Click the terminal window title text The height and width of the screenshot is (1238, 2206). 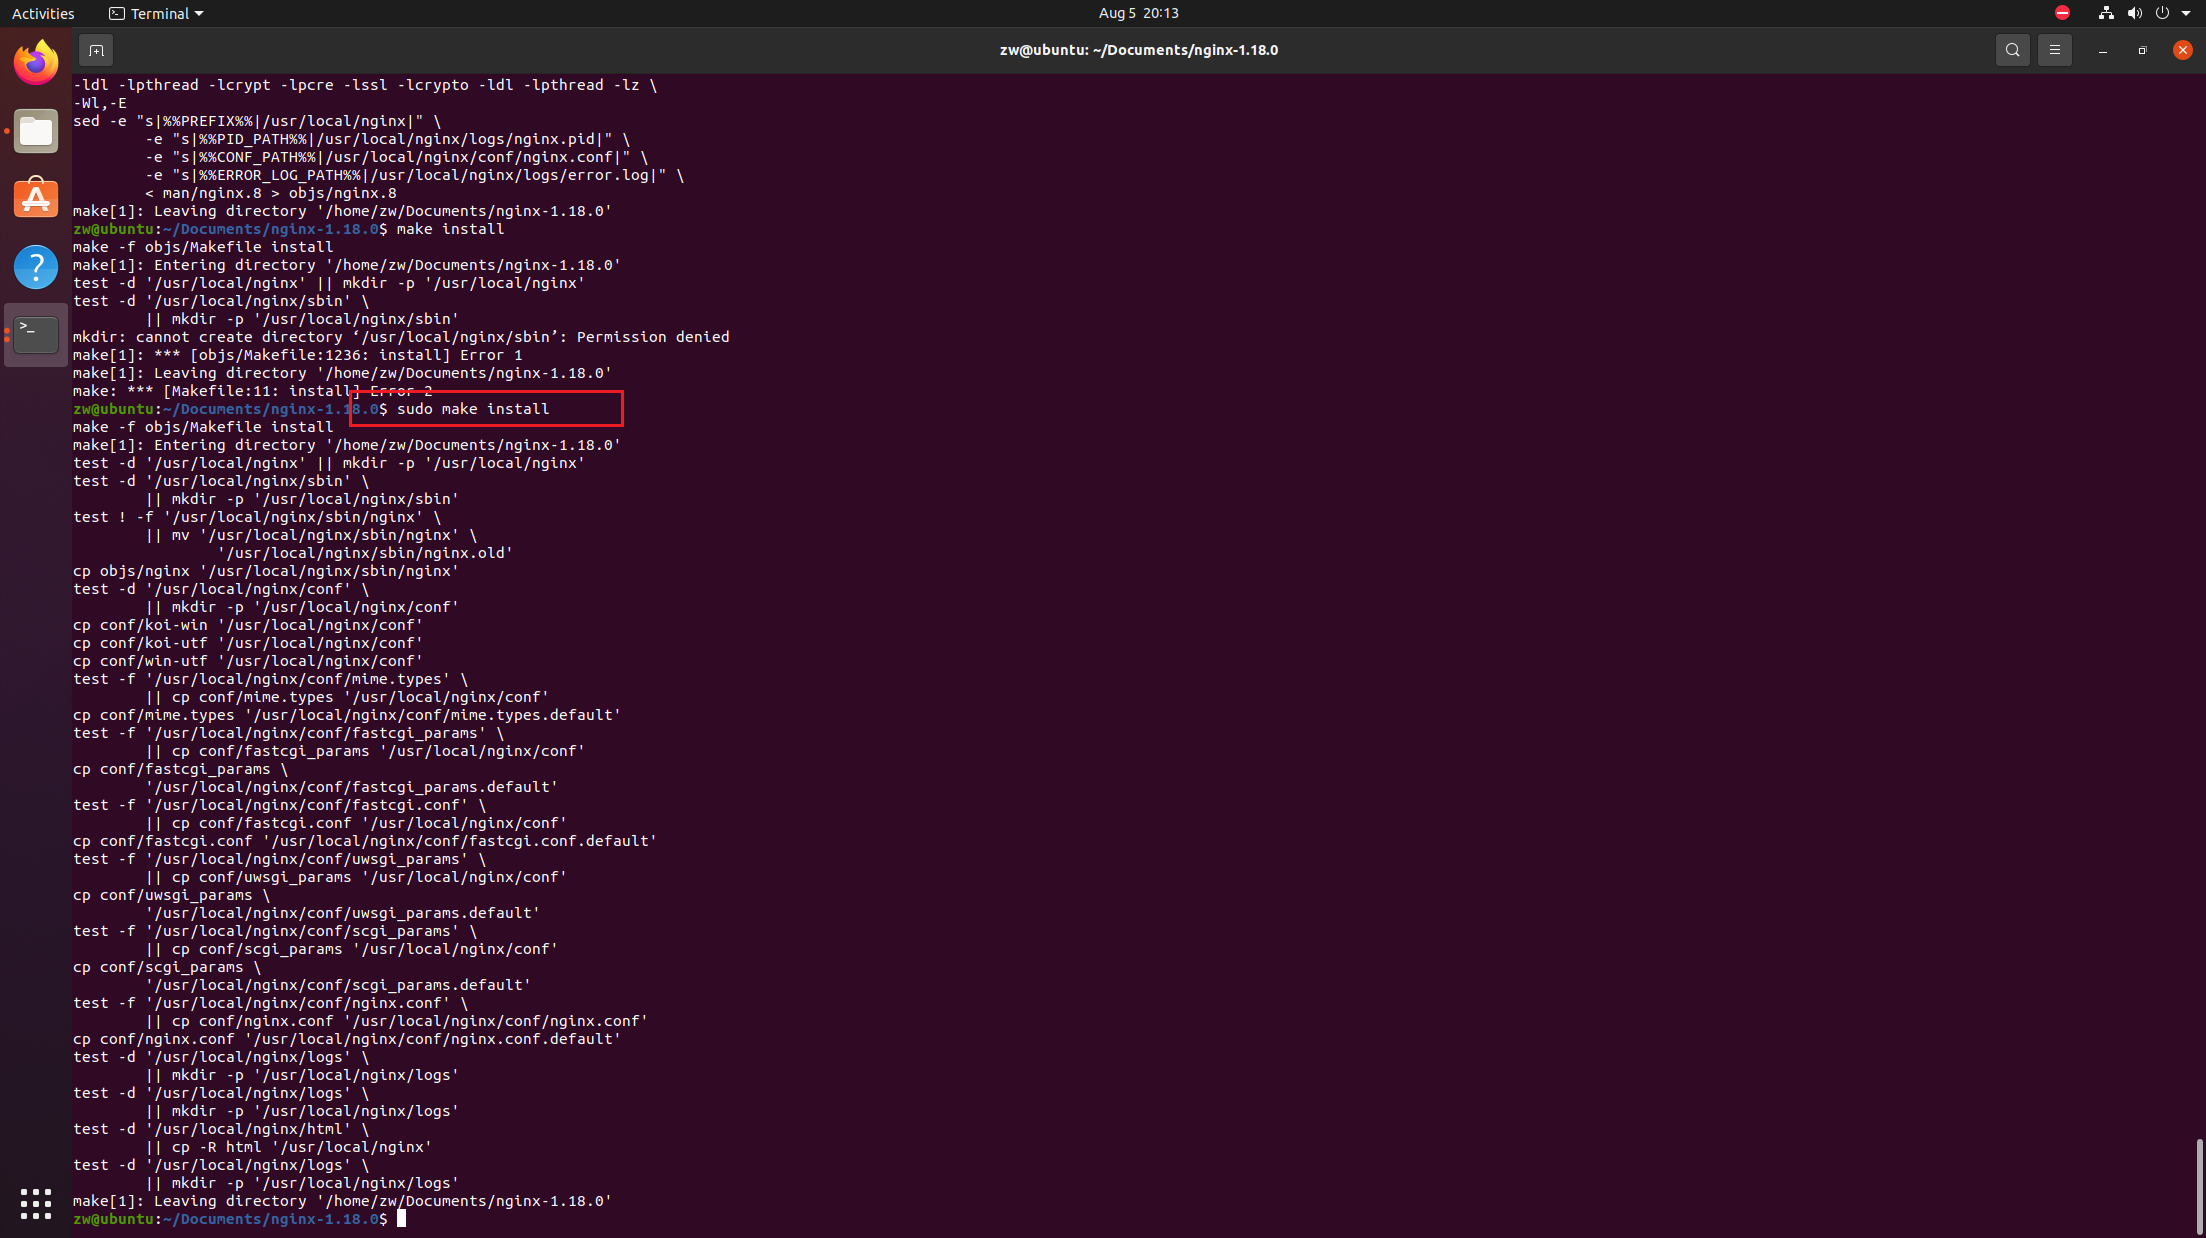coord(1138,50)
